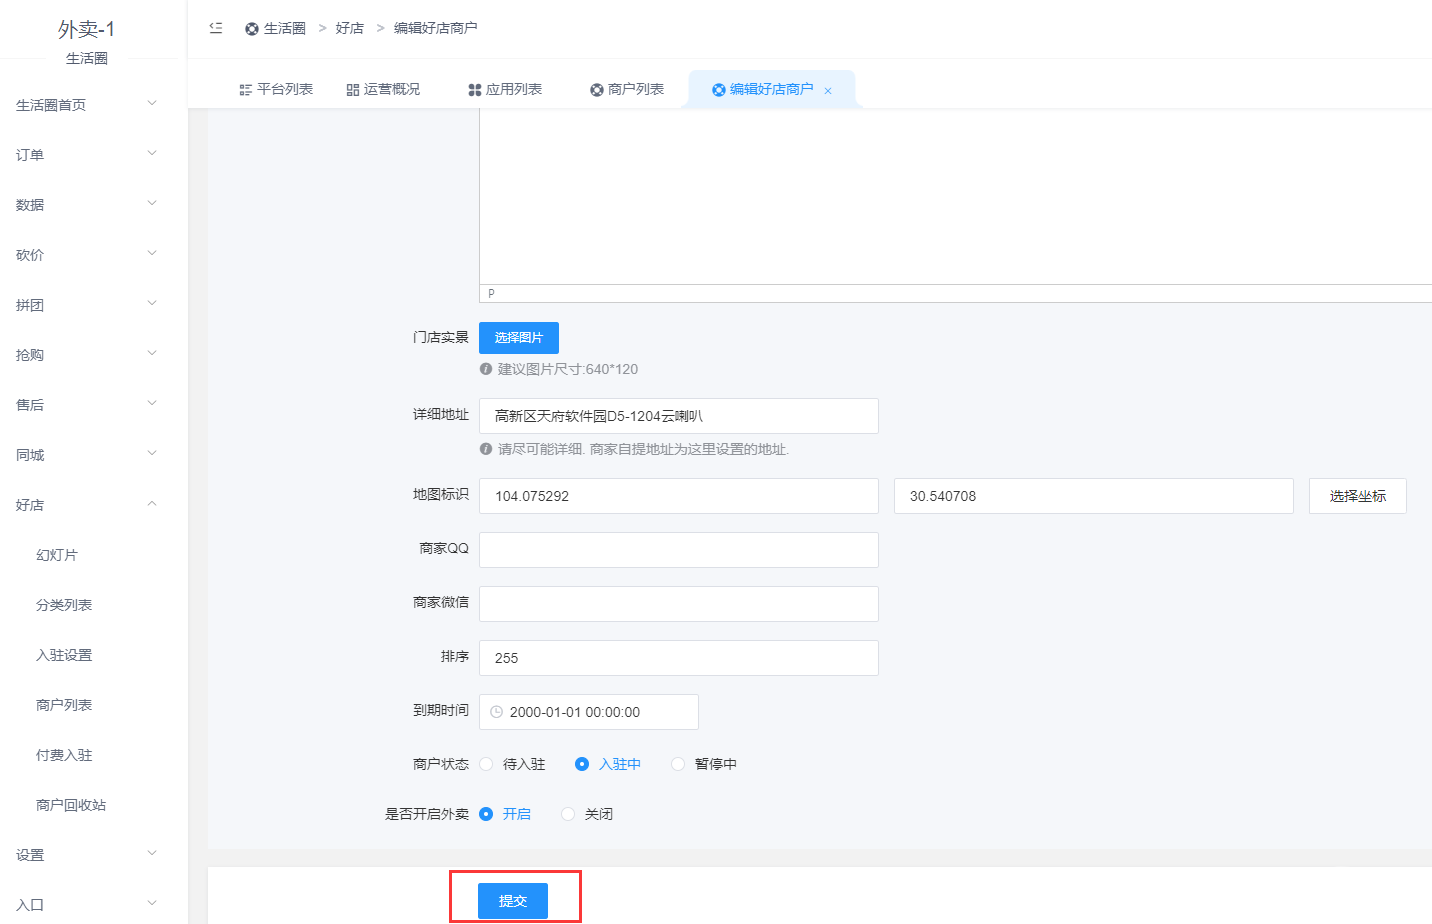This screenshot has width=1432, height=924.
Task: Submit the form with 提交 button
Action: click(513, 901)
